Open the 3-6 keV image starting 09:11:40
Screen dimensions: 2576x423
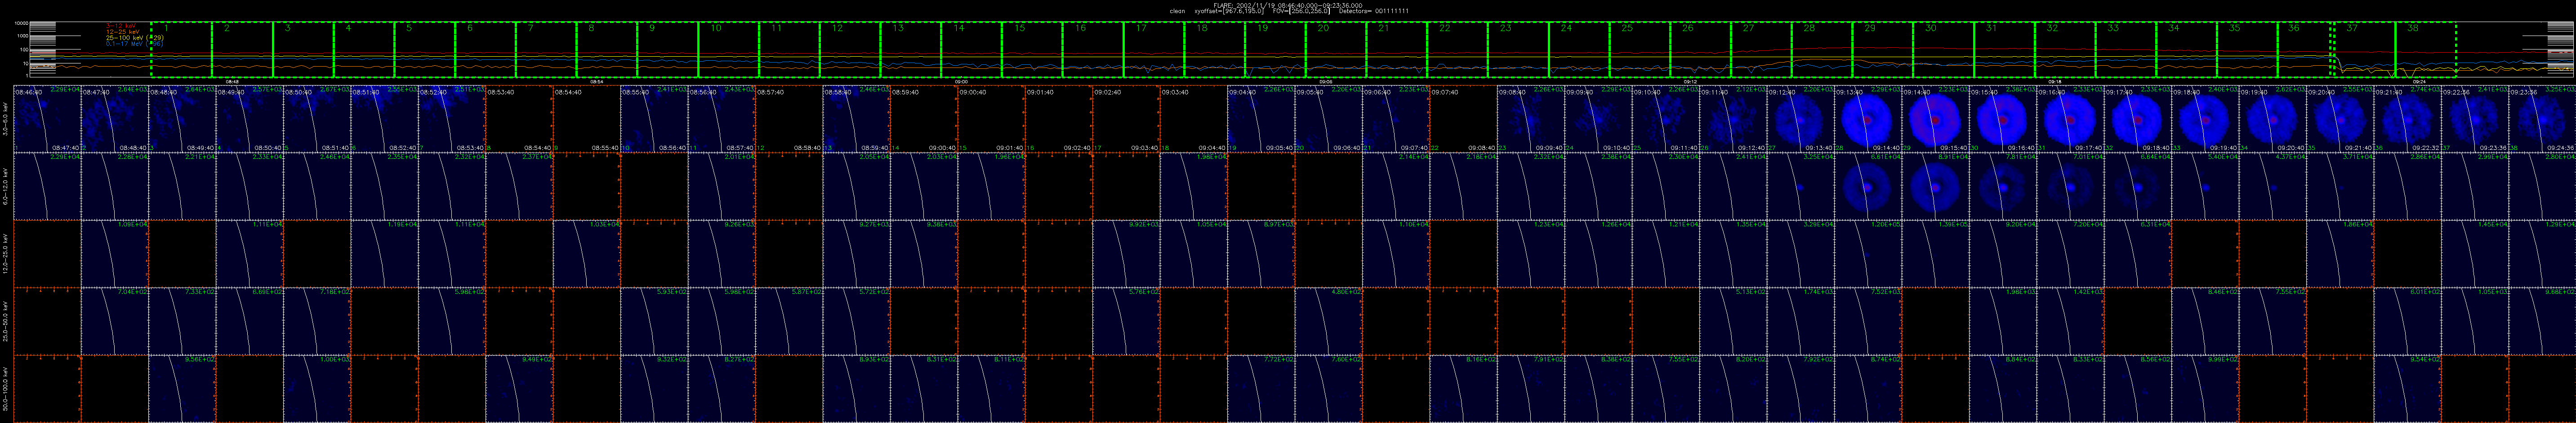[x=1733, y=118]
